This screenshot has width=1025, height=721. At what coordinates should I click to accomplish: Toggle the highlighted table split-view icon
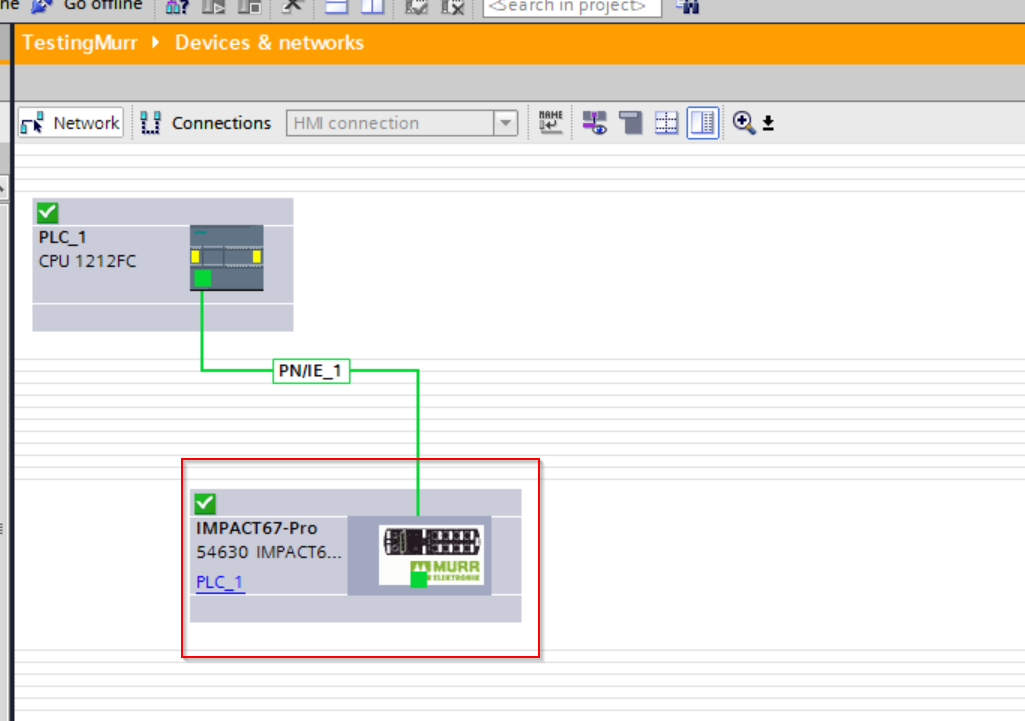[x=703, y=122]
